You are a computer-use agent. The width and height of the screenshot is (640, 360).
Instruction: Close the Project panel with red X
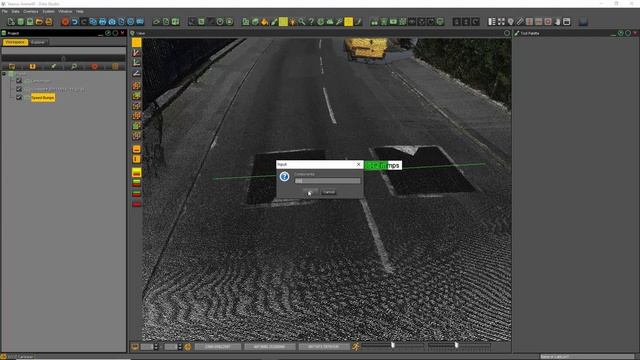coord(122,33)
